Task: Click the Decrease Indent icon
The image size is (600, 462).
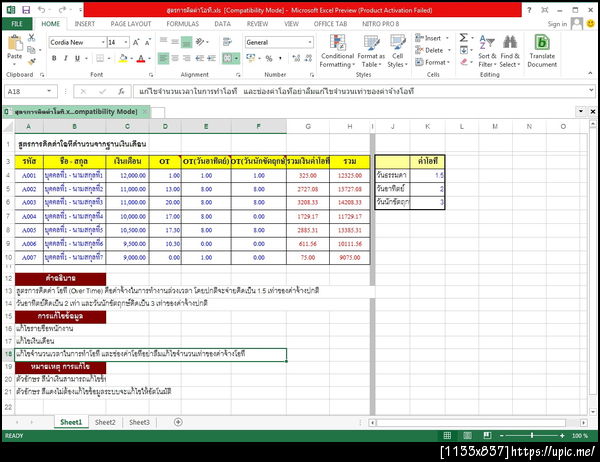Action: tap(200, 59)
